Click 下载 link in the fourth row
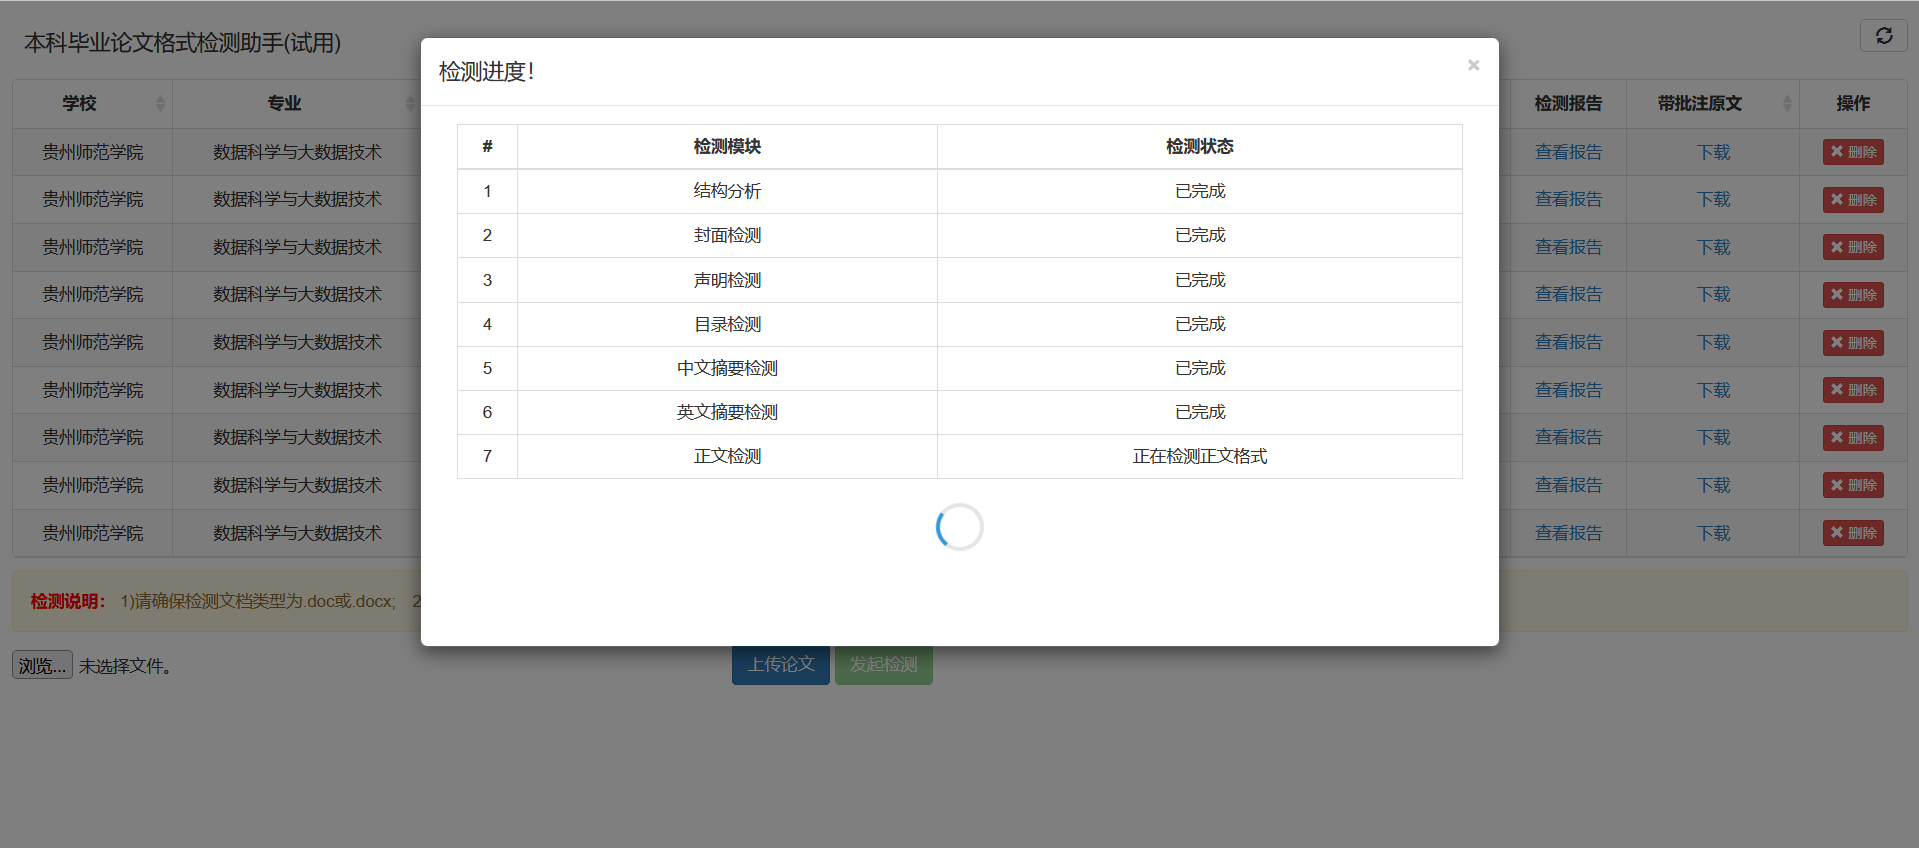 tap(1713, 295)
